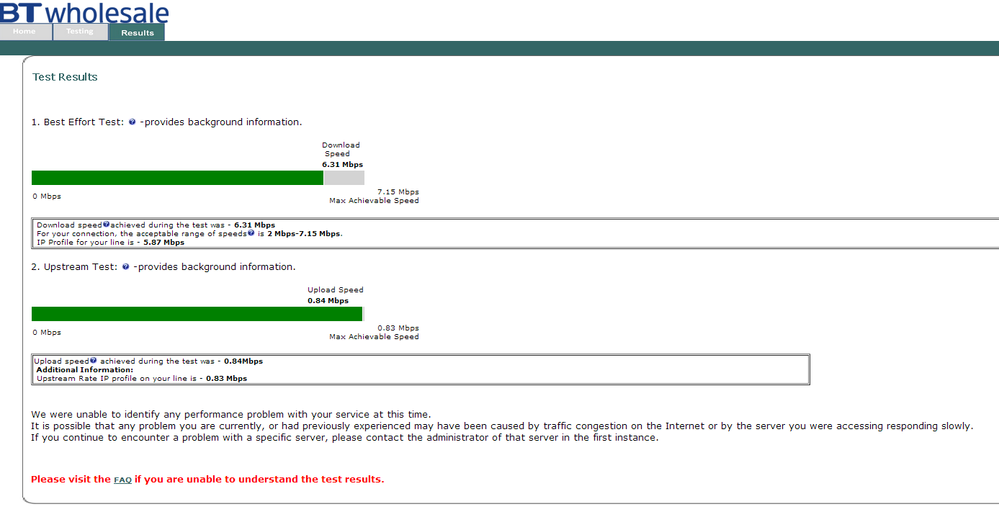Click the 'Download Speed' label
The width and height of the screenshot is (999, 509).
pyautogui.click(x=341, y=149)
